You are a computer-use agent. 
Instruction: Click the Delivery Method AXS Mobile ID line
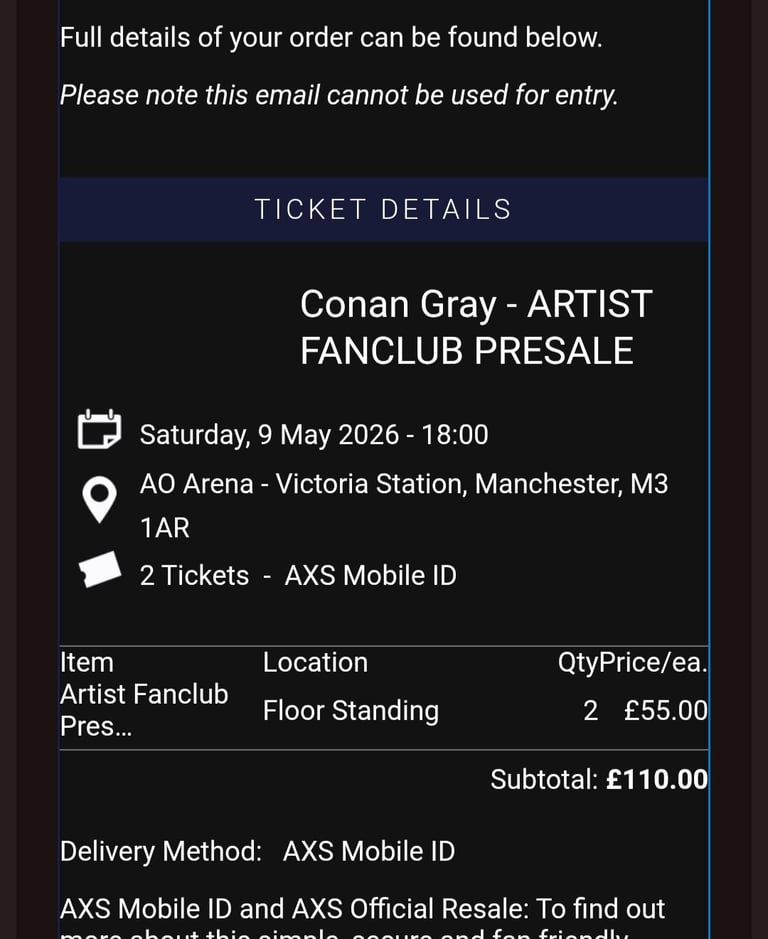coord(257,852)
